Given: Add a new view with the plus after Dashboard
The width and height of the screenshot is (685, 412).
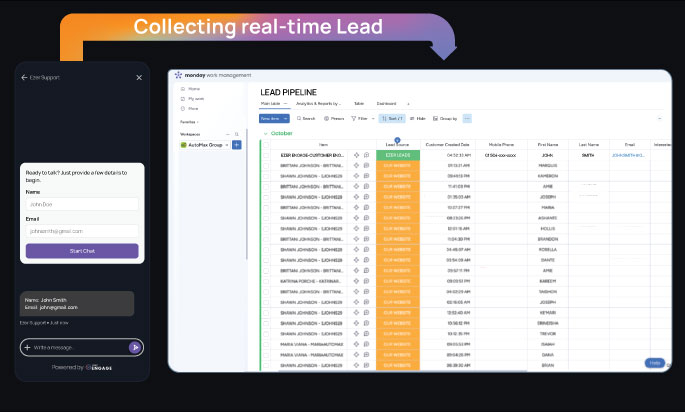Looking at the screenshot, I should coord(408,104).
